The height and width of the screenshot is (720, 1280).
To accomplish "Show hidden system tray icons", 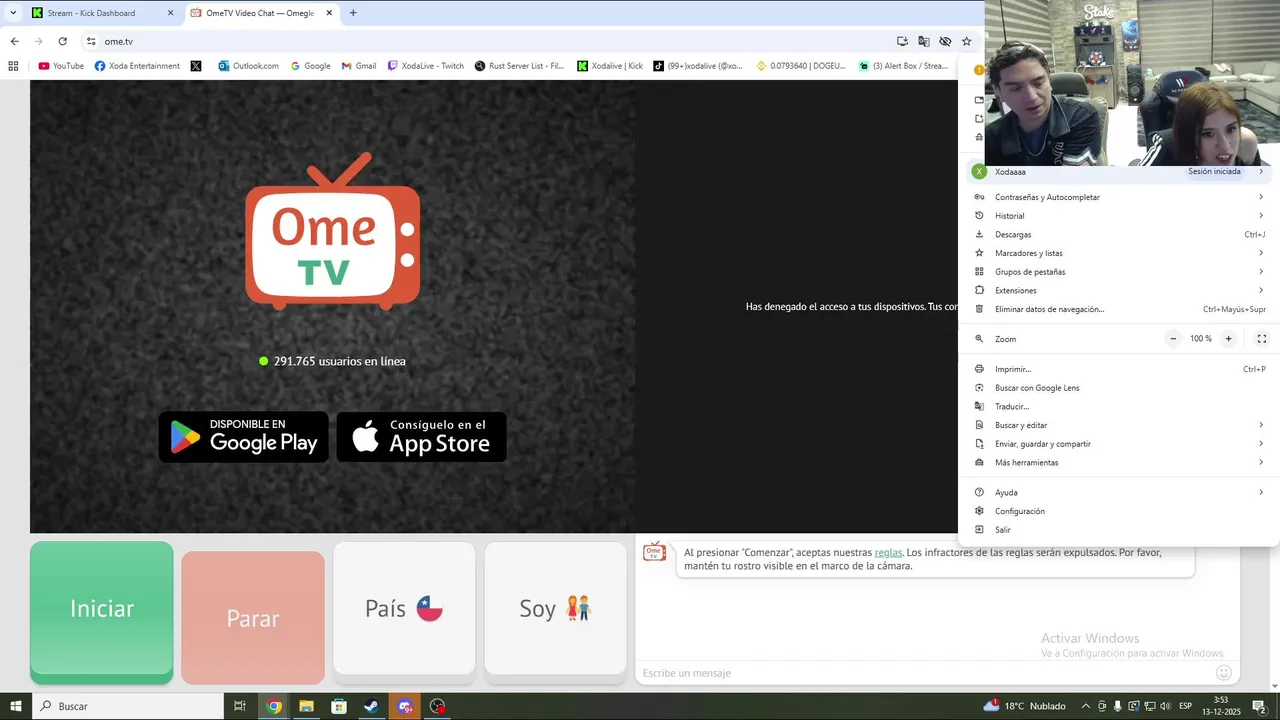I will 1085,706.
